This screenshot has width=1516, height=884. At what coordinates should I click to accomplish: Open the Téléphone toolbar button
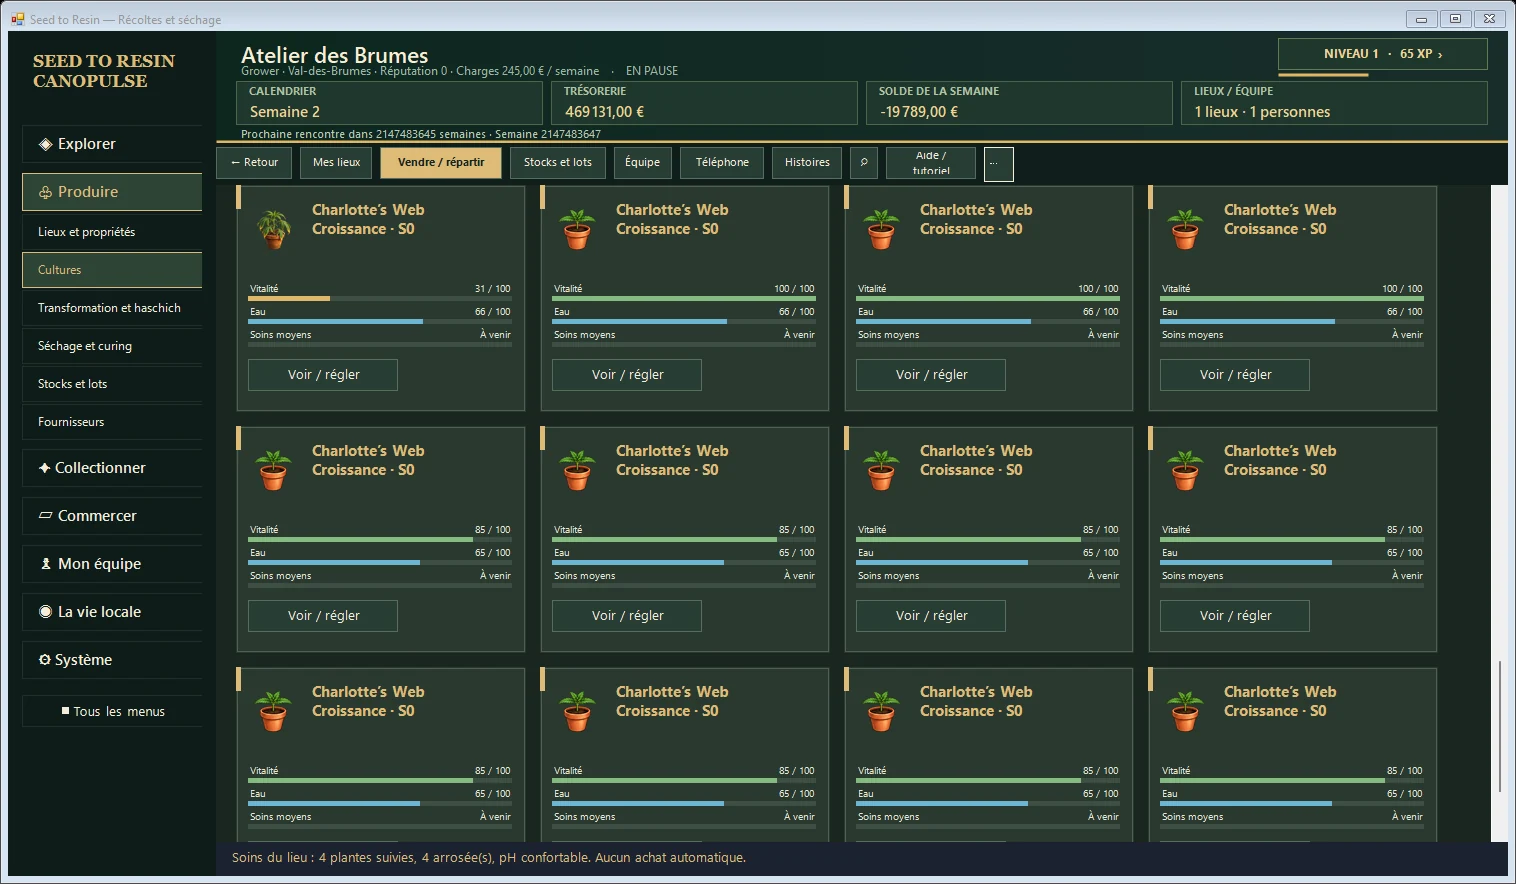coord(722,163)
